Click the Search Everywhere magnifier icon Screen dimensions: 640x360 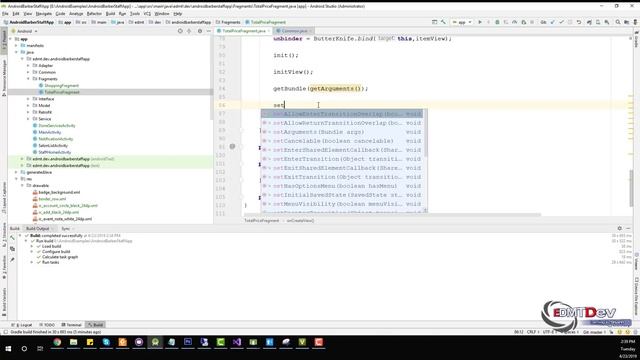(618, 22)
